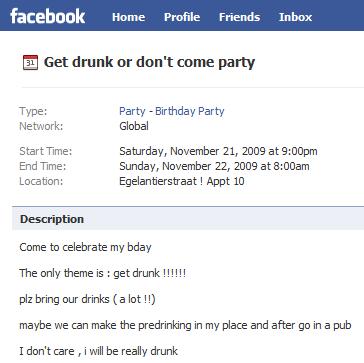Click the Egelantierstraat location text
364x363 pixels.
(182, 181)
